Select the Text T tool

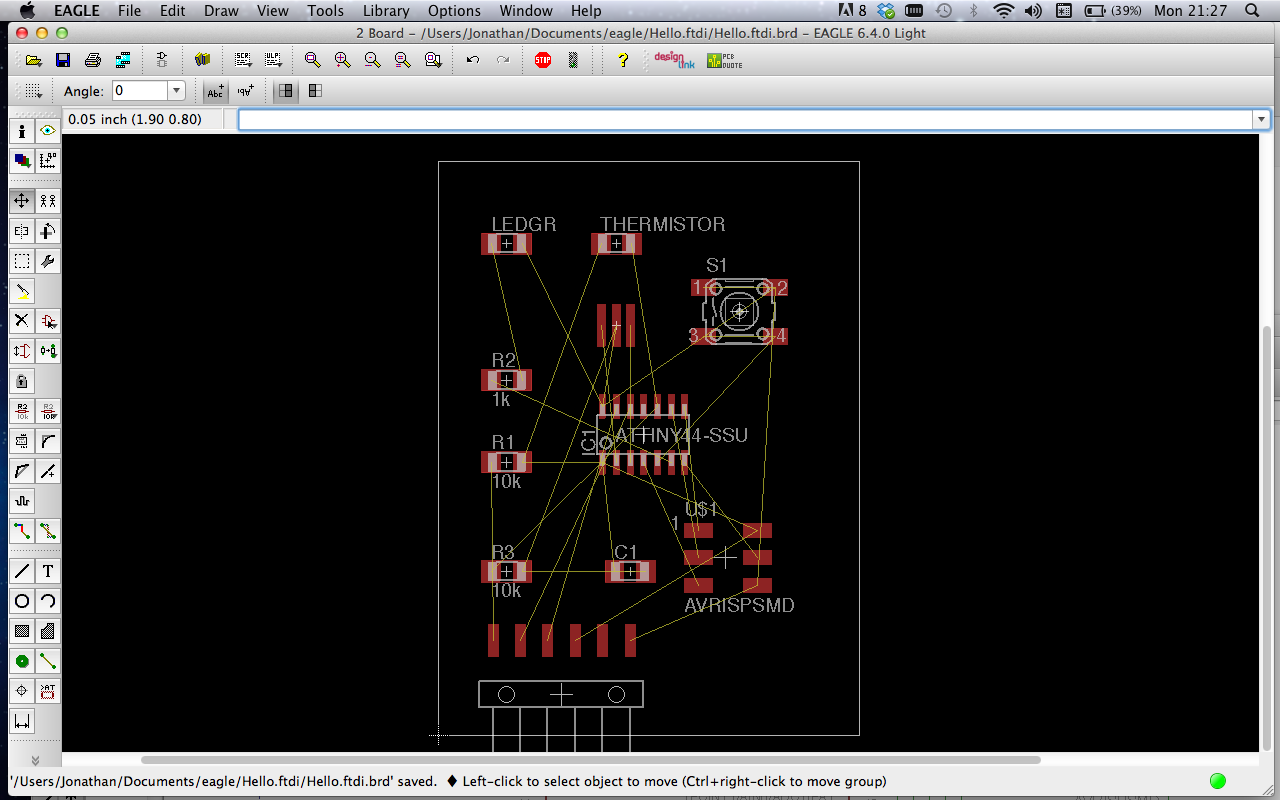tap(48, 571)
